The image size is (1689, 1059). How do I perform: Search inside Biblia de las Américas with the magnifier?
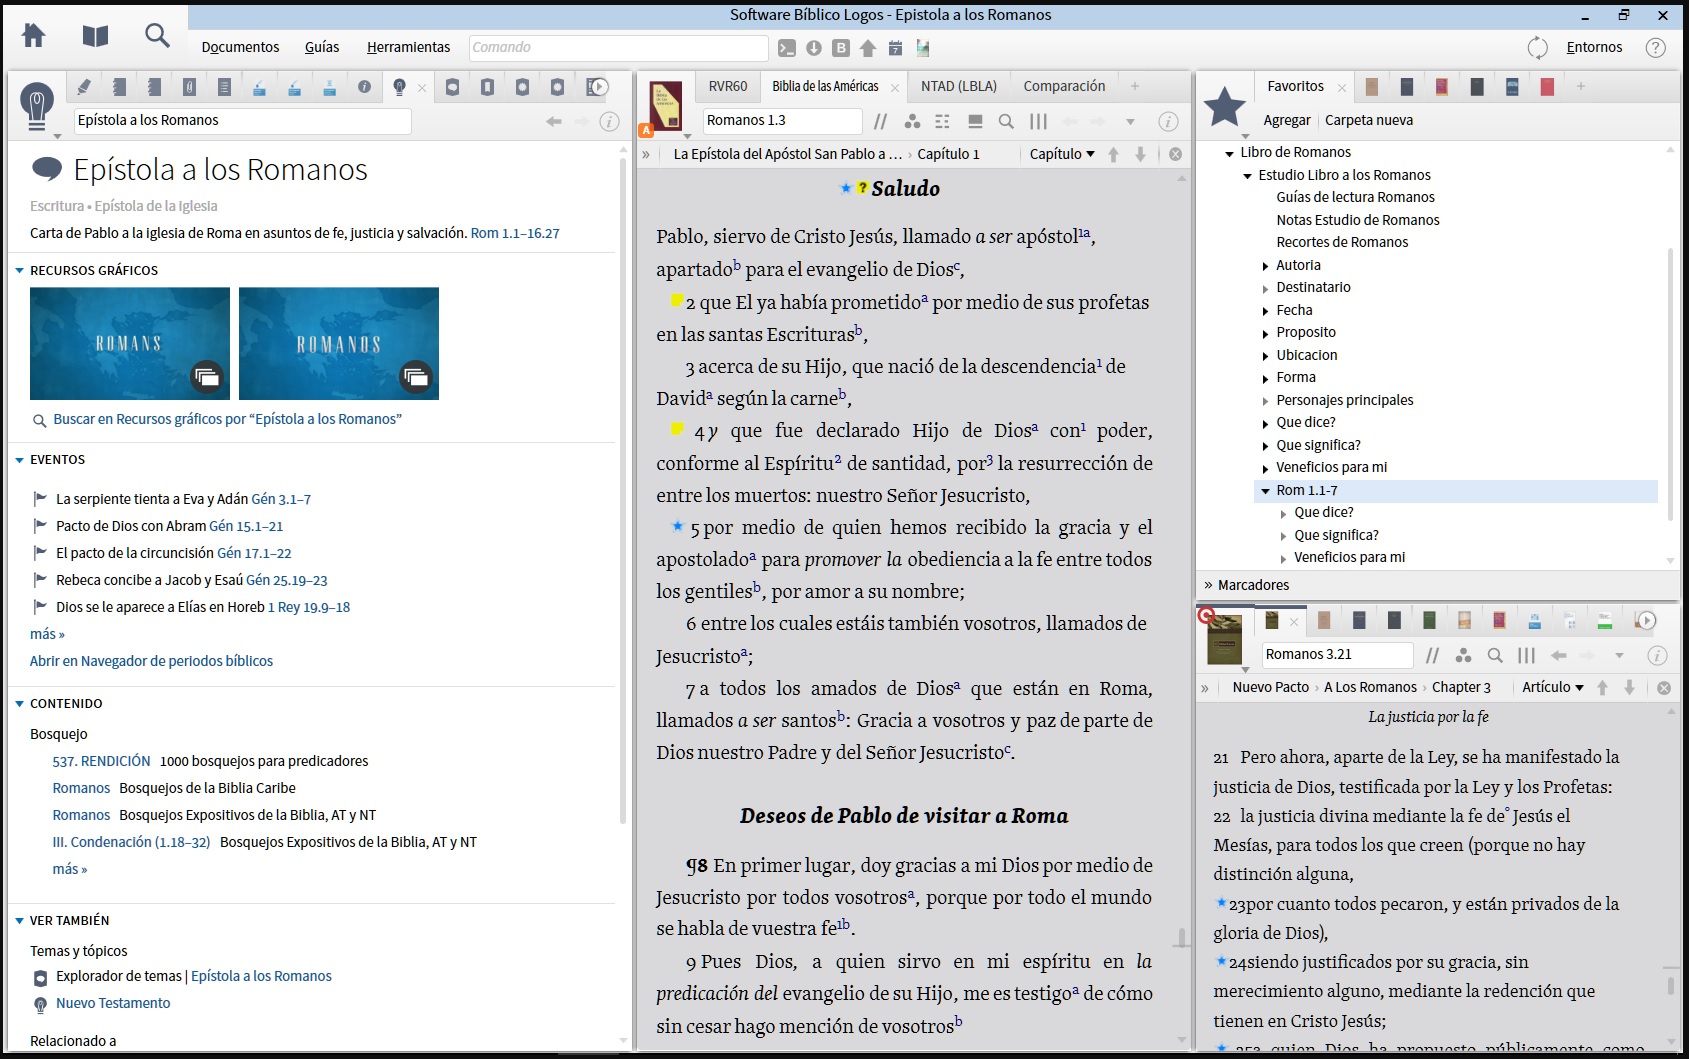[1006, 121]
